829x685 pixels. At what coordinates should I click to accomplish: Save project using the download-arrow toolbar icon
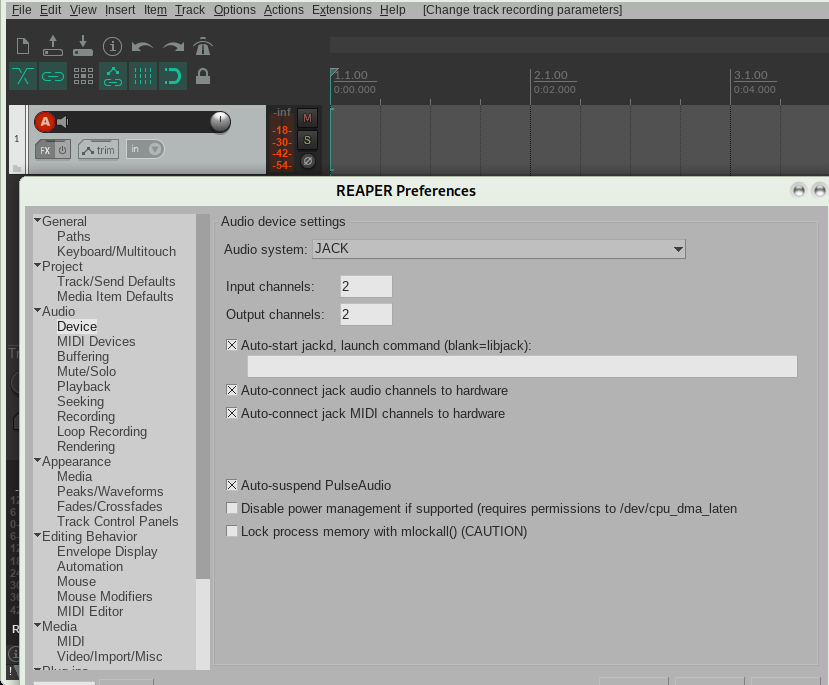(x=83, y=47)
